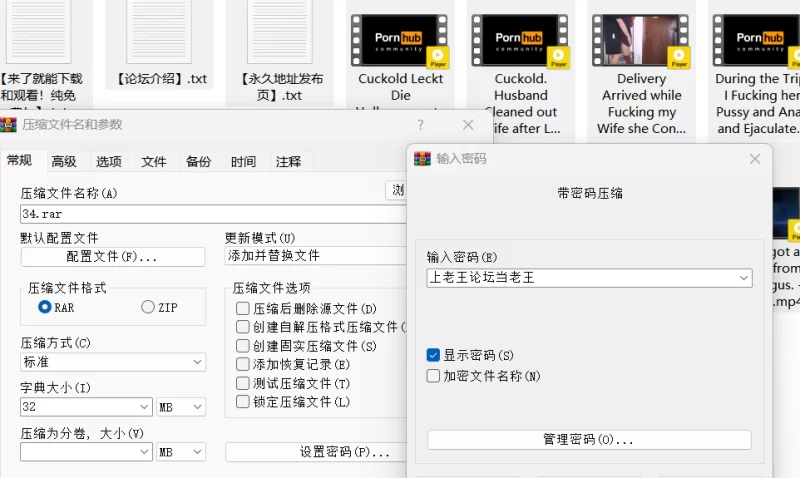Open the 压缩方式 dropdown showing 标准

click(113, 362)
